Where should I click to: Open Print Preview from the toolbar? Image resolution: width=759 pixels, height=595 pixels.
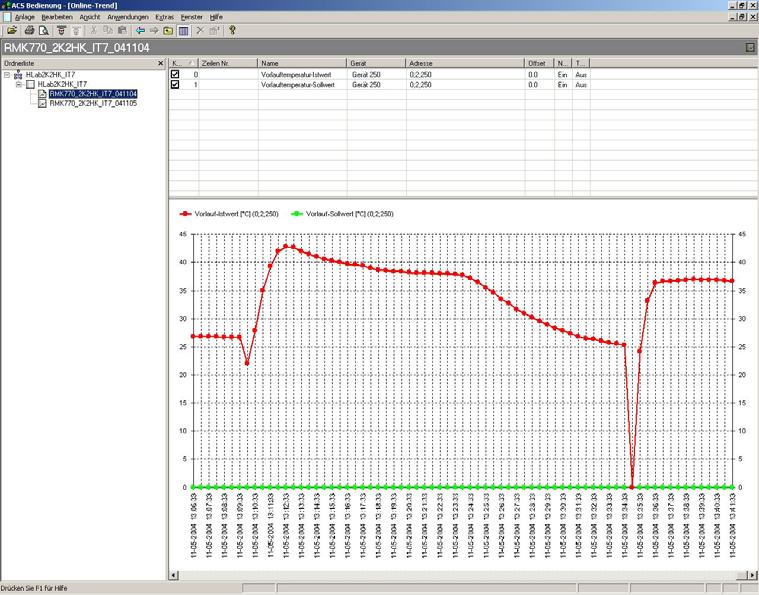[44, 31]
